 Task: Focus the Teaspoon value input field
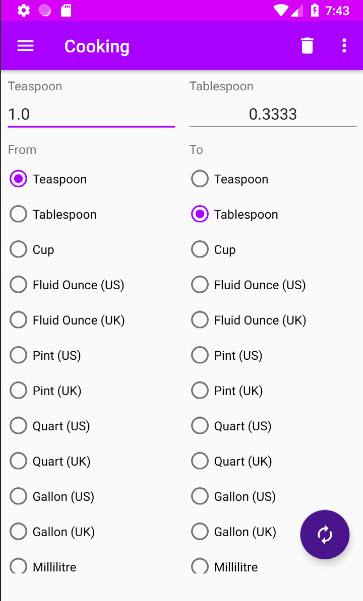(91, 114)
